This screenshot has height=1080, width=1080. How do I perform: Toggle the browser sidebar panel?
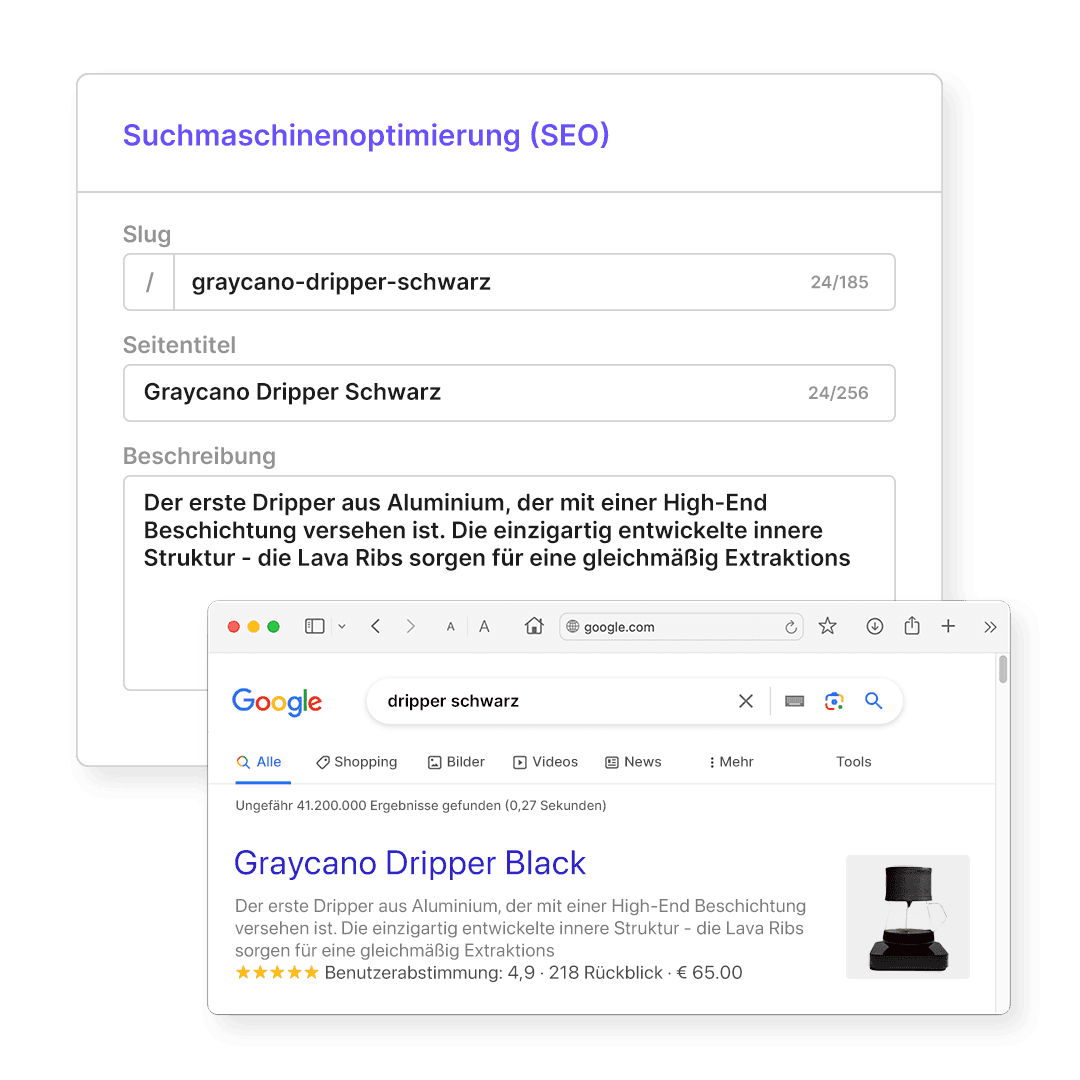point(315,626)
